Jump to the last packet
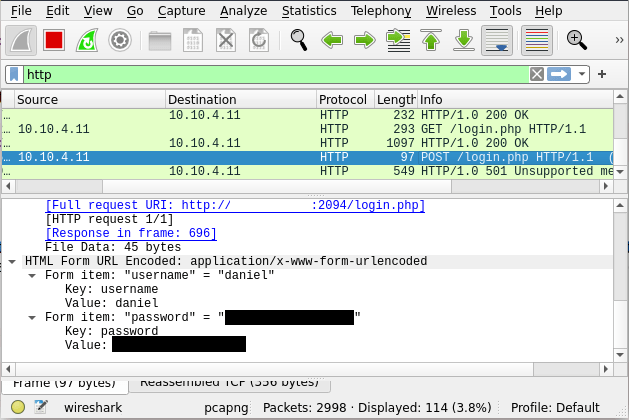This screenshot has width=629, height=420. point(464,40)
